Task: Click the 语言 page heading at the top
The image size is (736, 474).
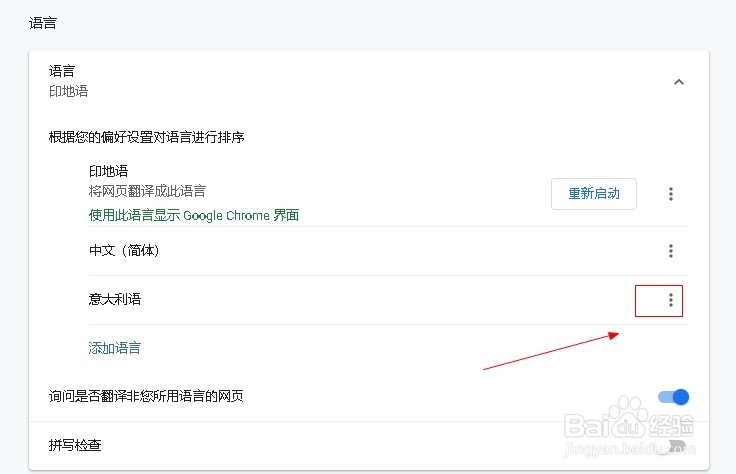Action: (43, 20)
